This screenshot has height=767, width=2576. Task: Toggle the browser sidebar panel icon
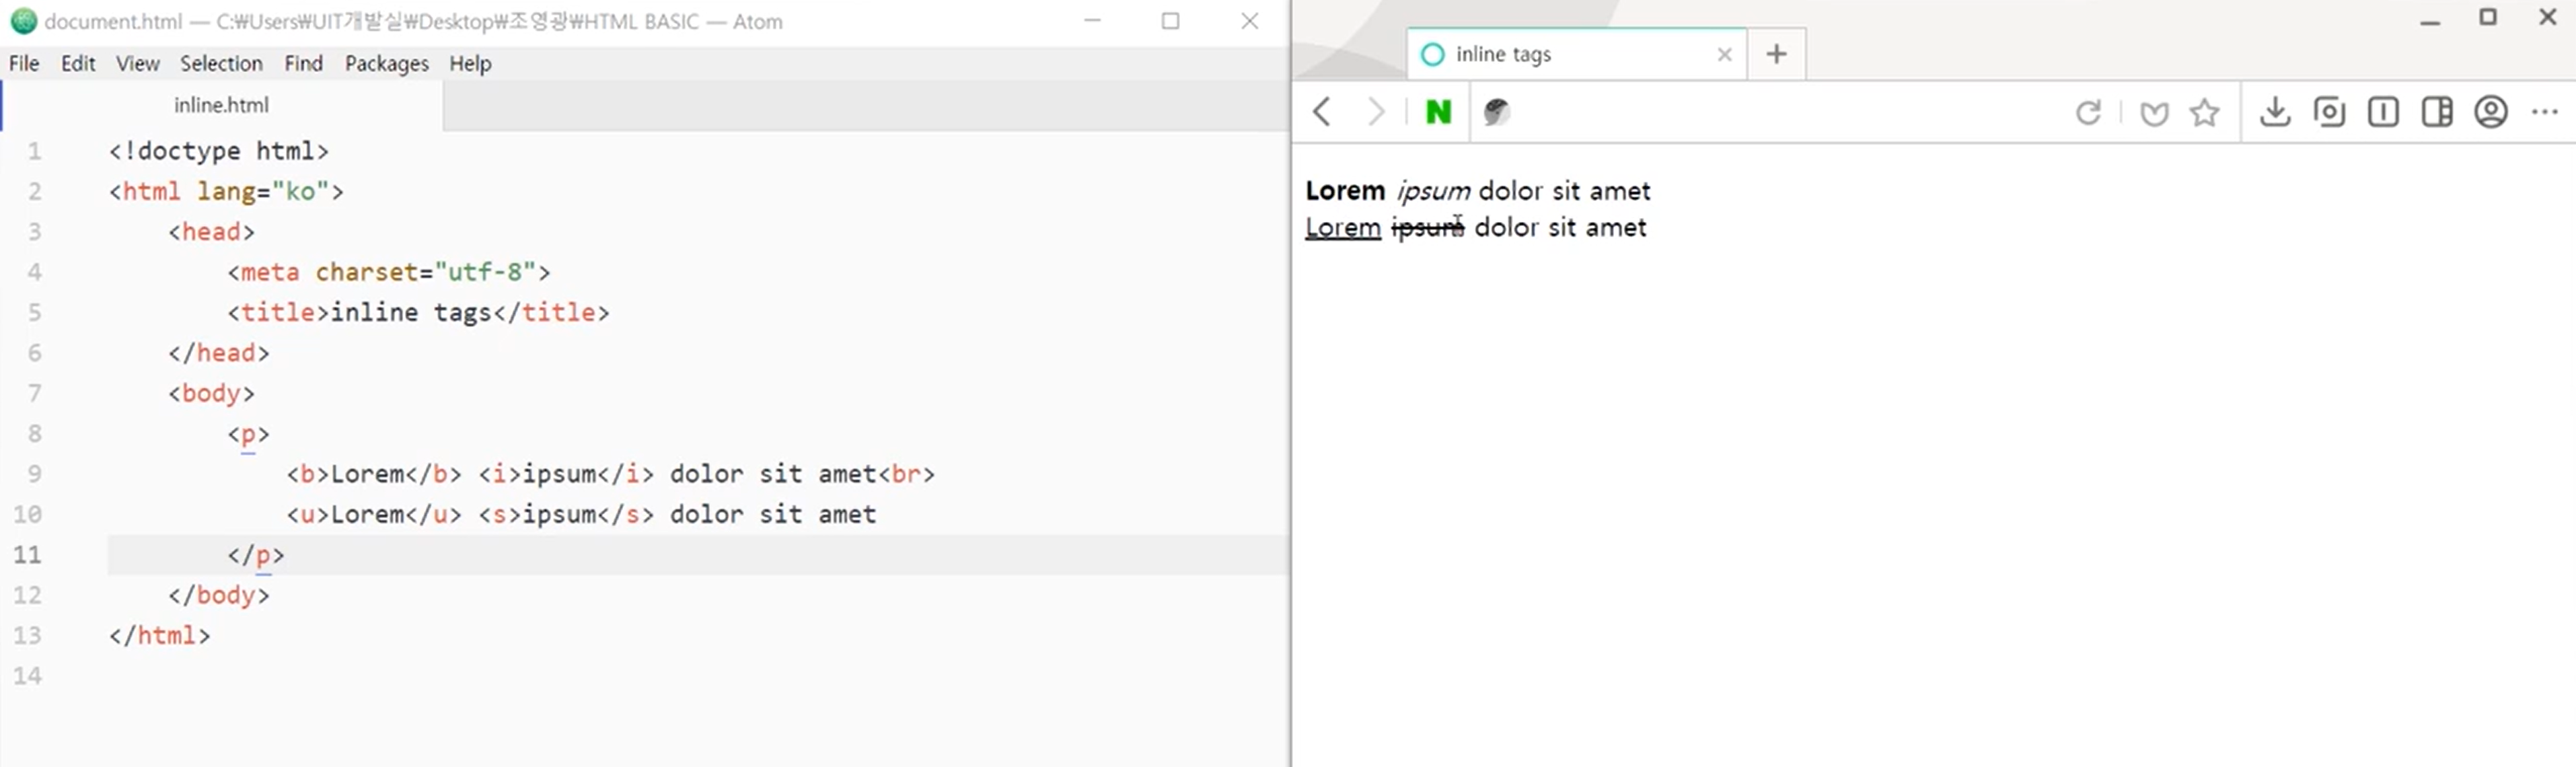pos(2437,111)
